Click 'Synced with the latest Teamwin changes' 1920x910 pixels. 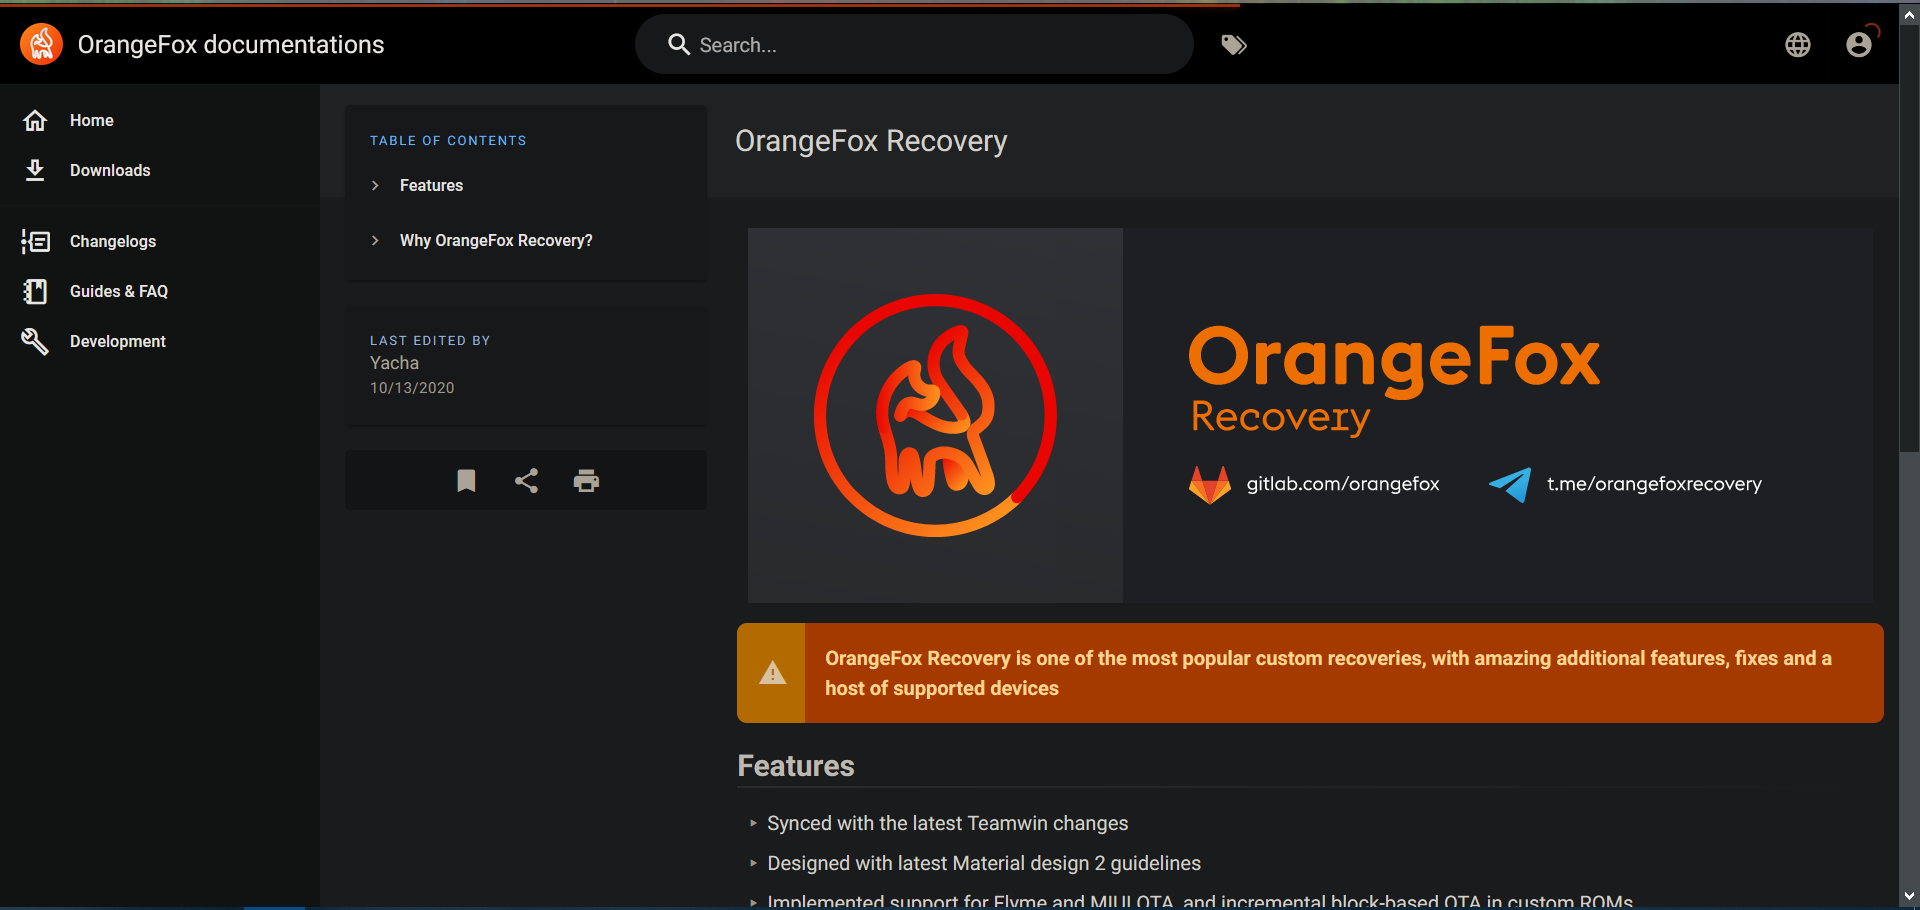click(947, 823)
